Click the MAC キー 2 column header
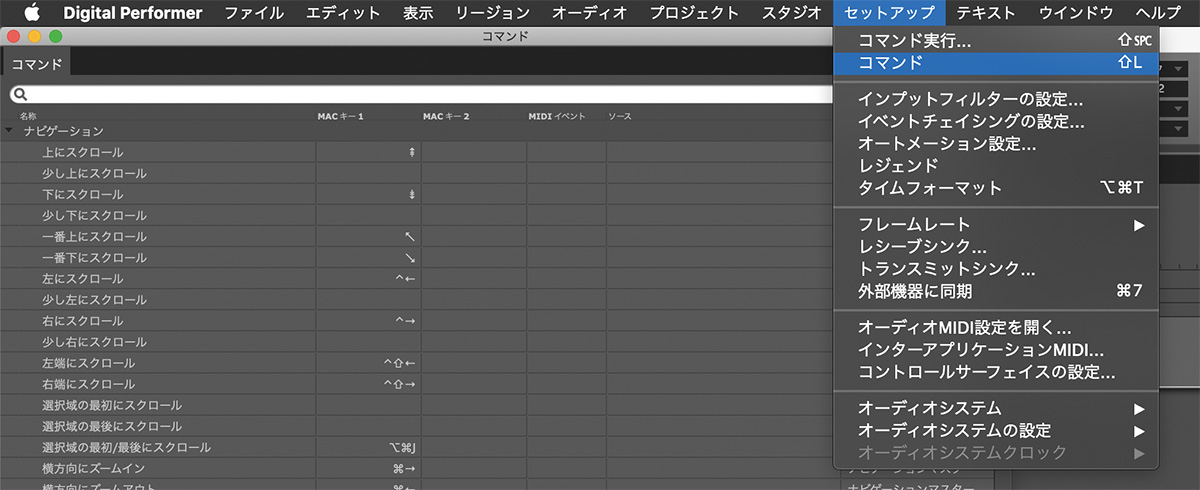The height and width of the screenshot is (490, 1200). point(446,117)
